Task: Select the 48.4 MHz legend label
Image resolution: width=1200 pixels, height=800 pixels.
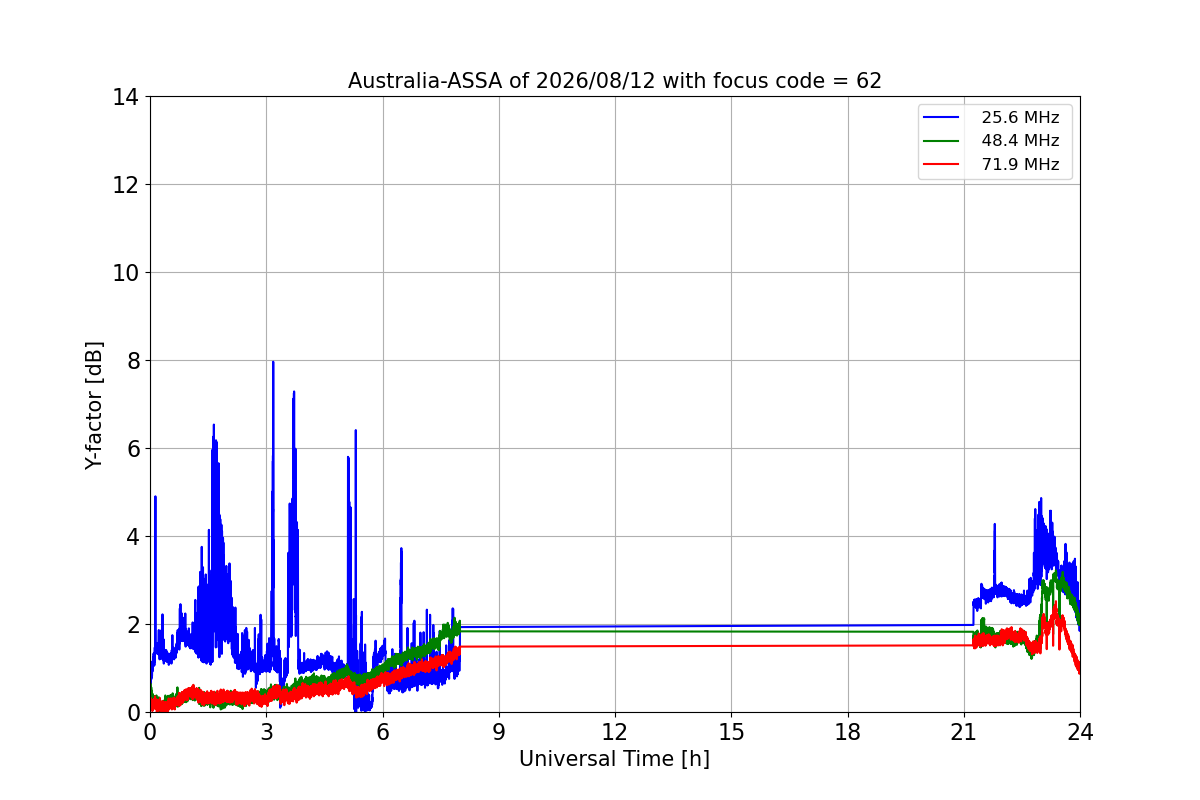Action: click(x=1020, y=141)
